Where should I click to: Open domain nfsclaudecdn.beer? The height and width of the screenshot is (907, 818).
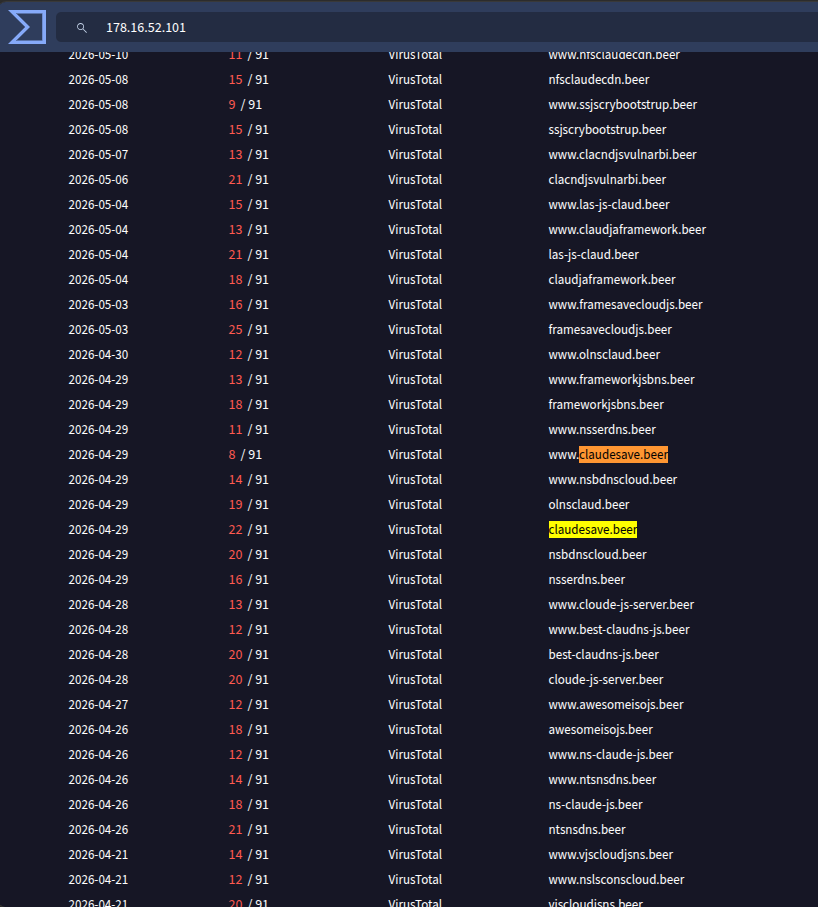pyautogui.click(x=599, y=79)
